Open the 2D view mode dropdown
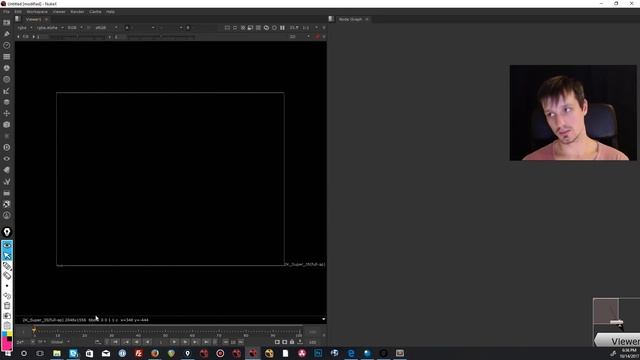640x360 pixels. tap(300, 37)
